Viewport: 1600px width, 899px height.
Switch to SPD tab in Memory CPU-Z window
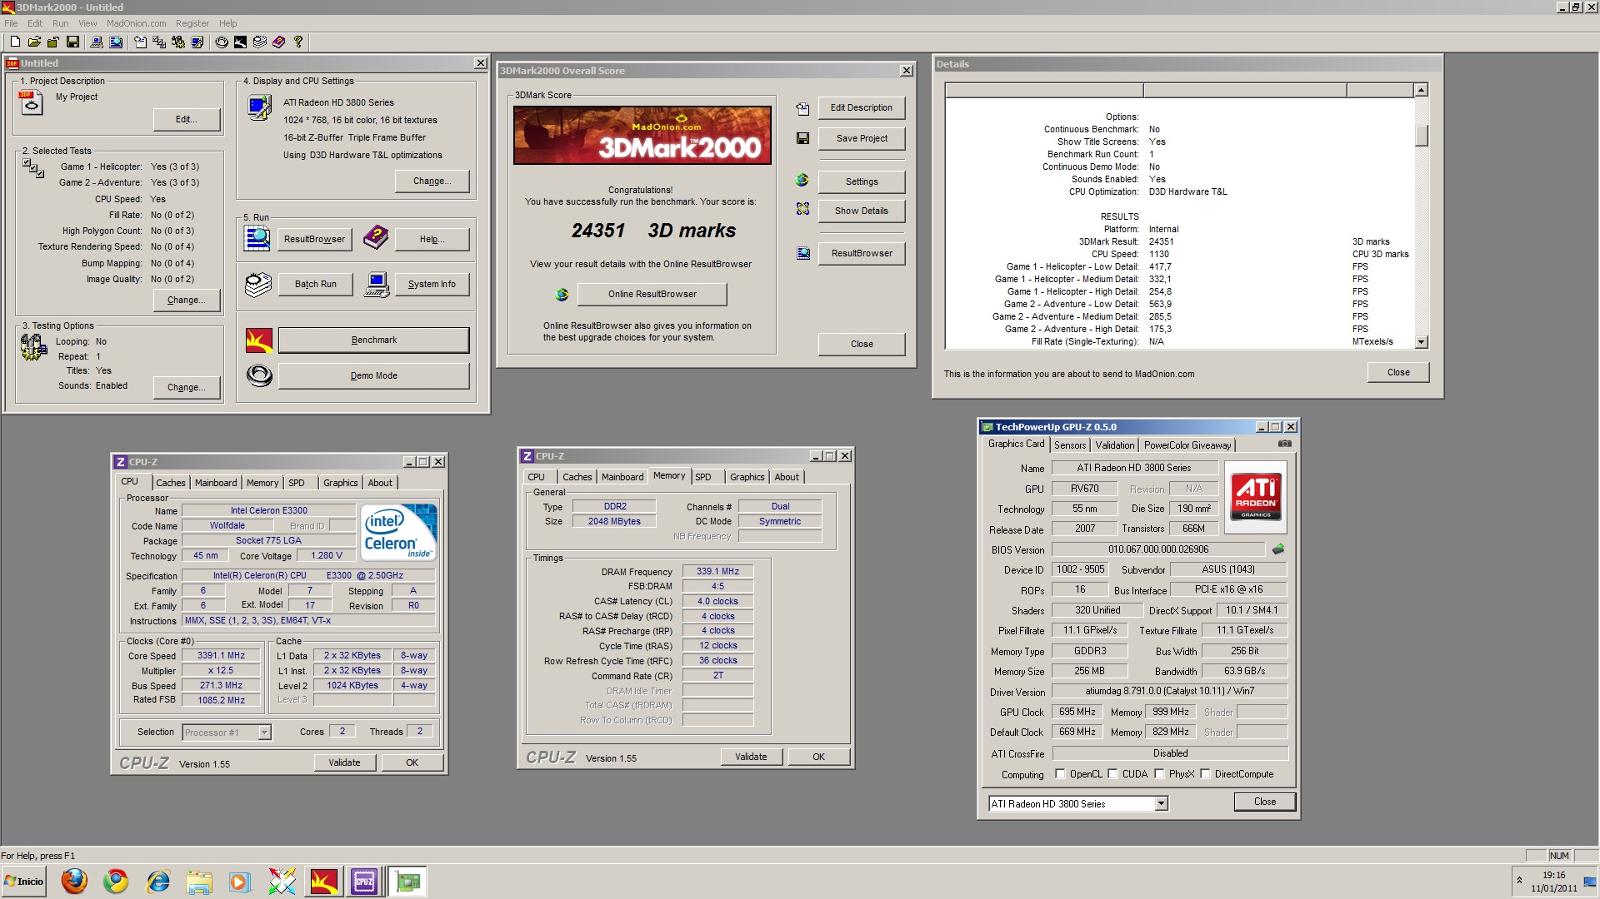point(704,477)
